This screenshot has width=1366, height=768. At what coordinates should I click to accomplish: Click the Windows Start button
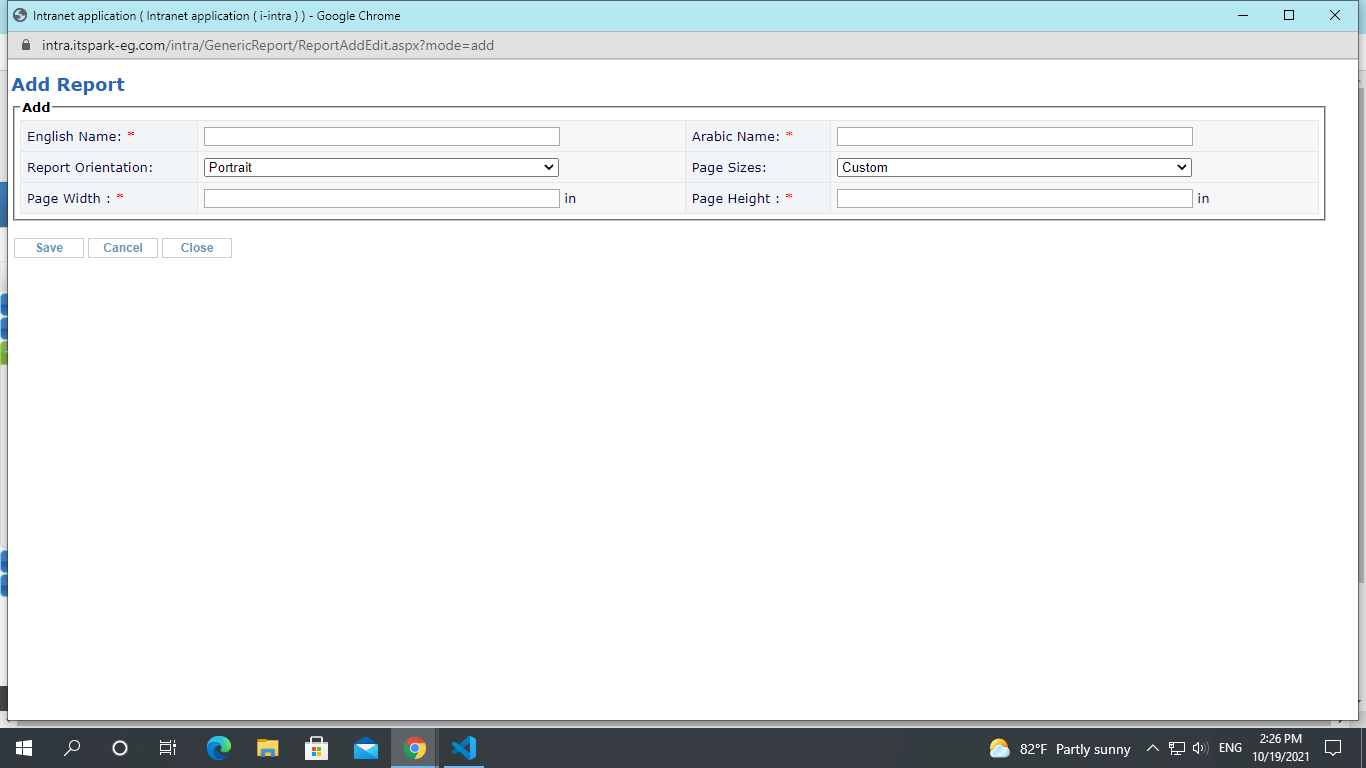pos(24,748)
